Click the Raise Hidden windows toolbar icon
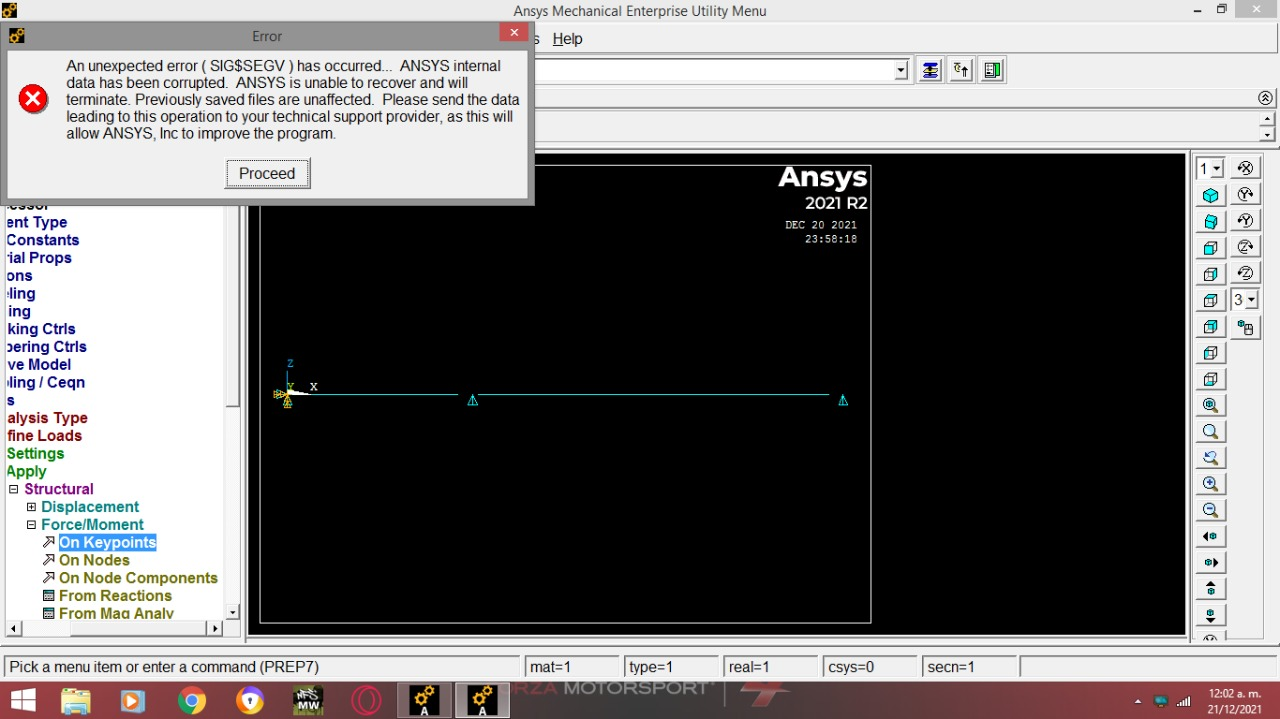Viewport: 1280px width, 719px height. [x=931, y=70]
